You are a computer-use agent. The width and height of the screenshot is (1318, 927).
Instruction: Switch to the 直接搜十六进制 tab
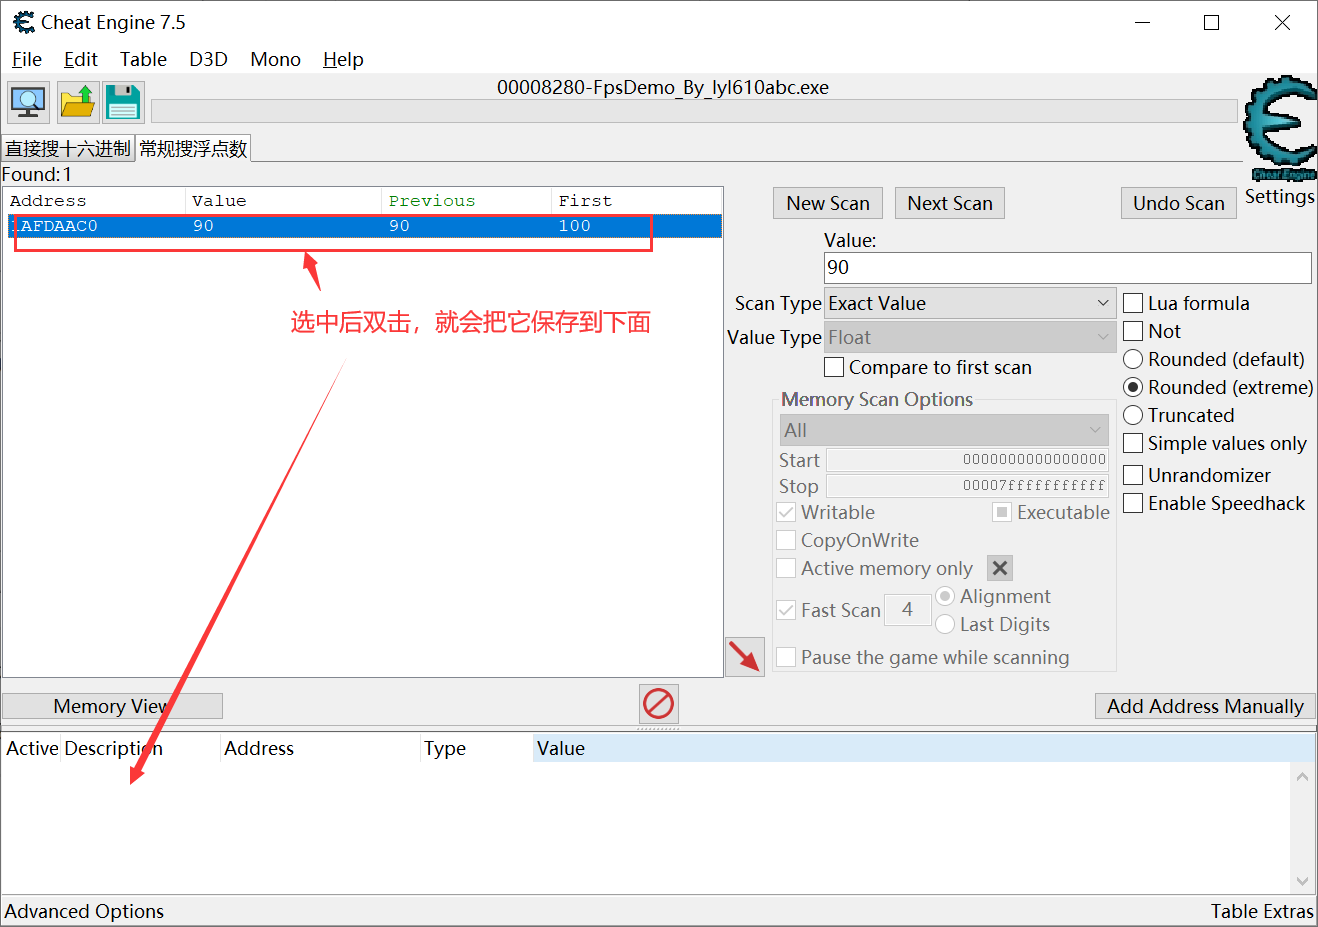coord(68,148)
